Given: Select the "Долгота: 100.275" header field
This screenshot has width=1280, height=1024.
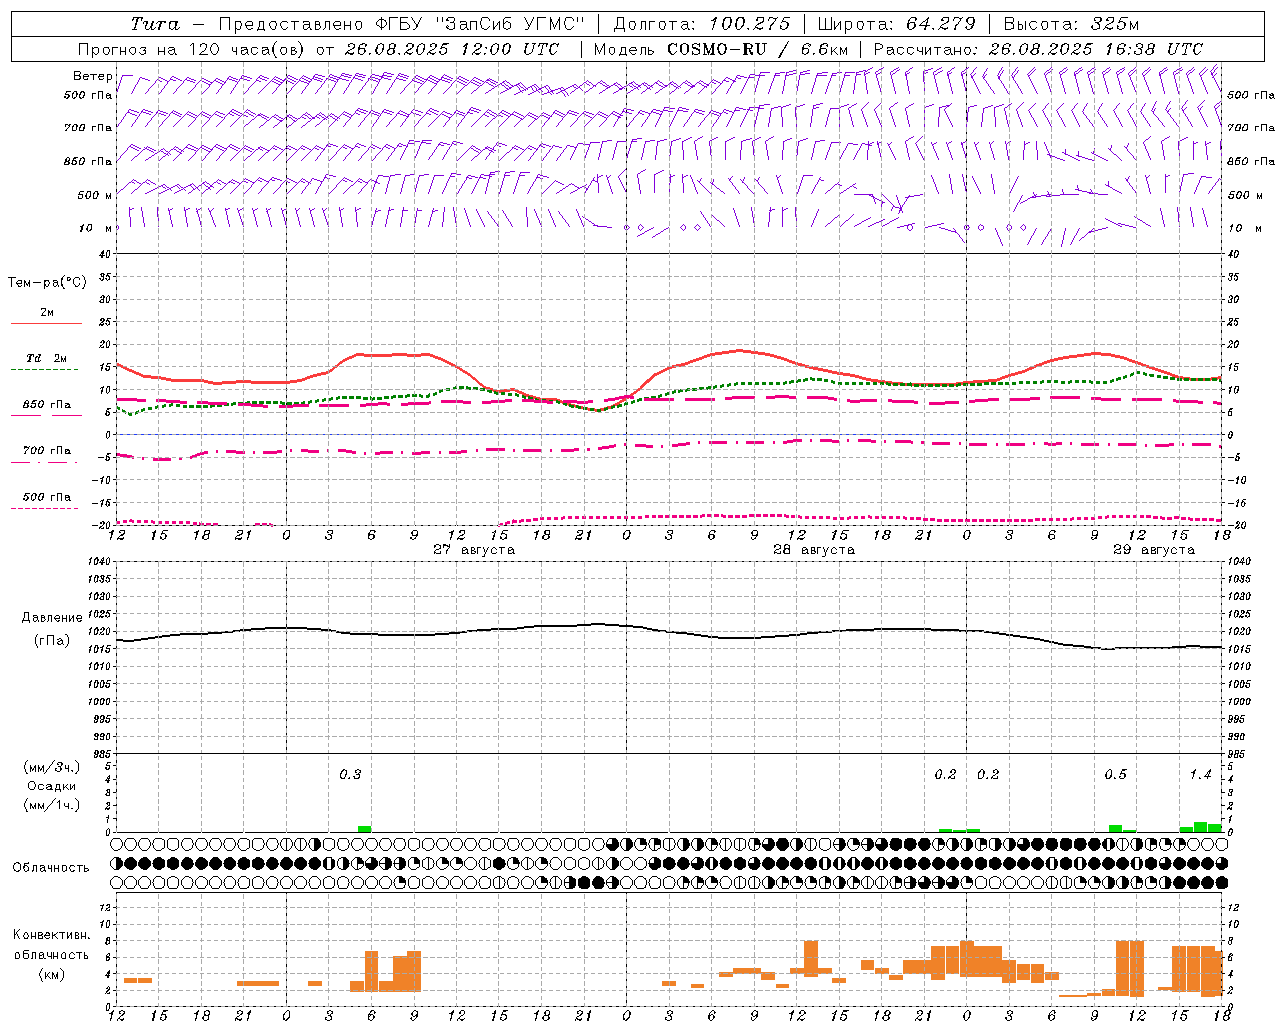Looking at the screenshot, I should [702, 24].
